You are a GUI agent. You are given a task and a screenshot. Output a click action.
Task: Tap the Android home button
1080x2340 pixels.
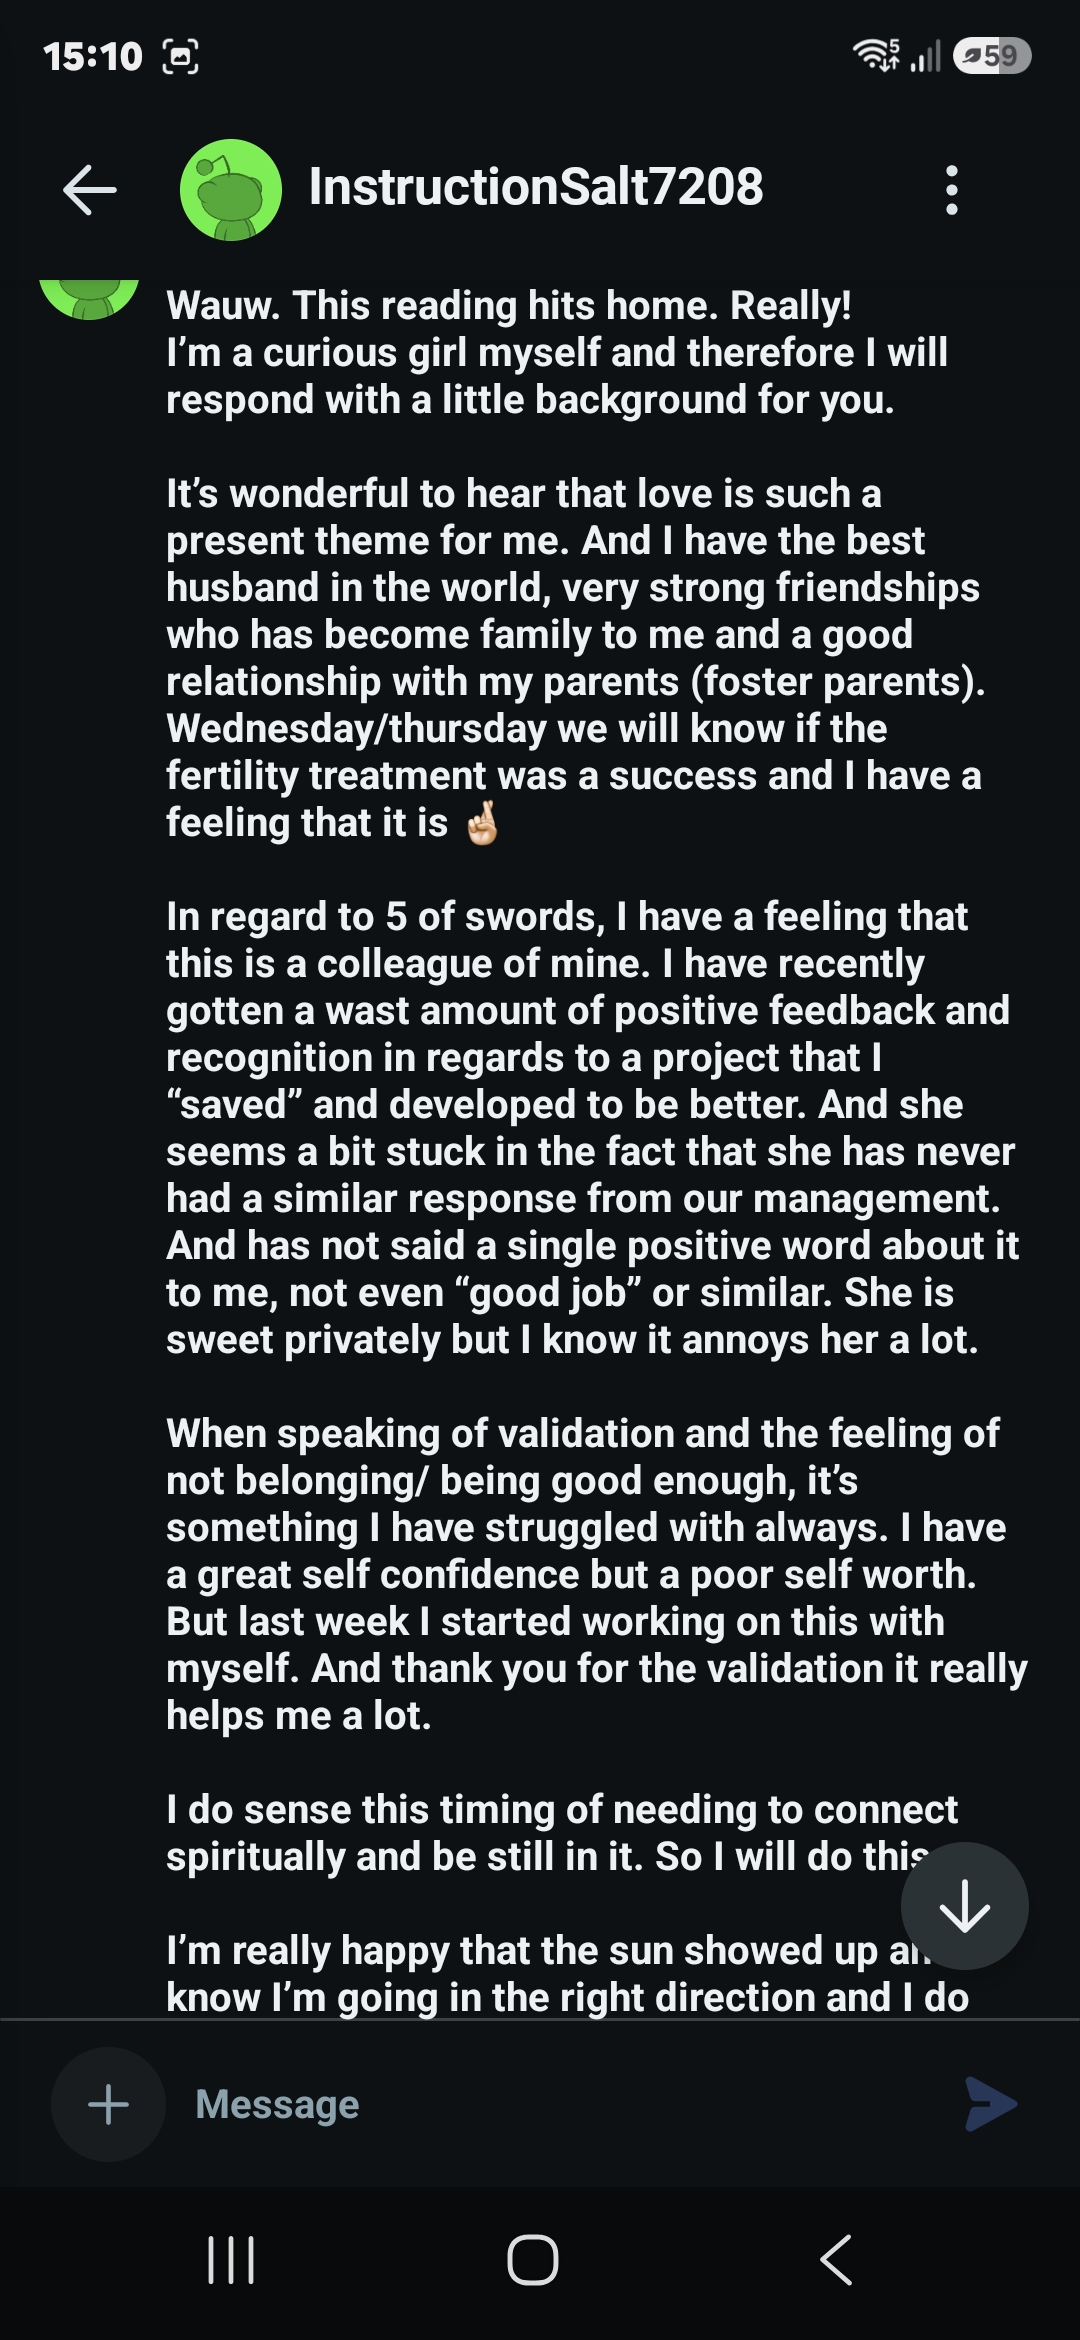(x=533, y=2260)
